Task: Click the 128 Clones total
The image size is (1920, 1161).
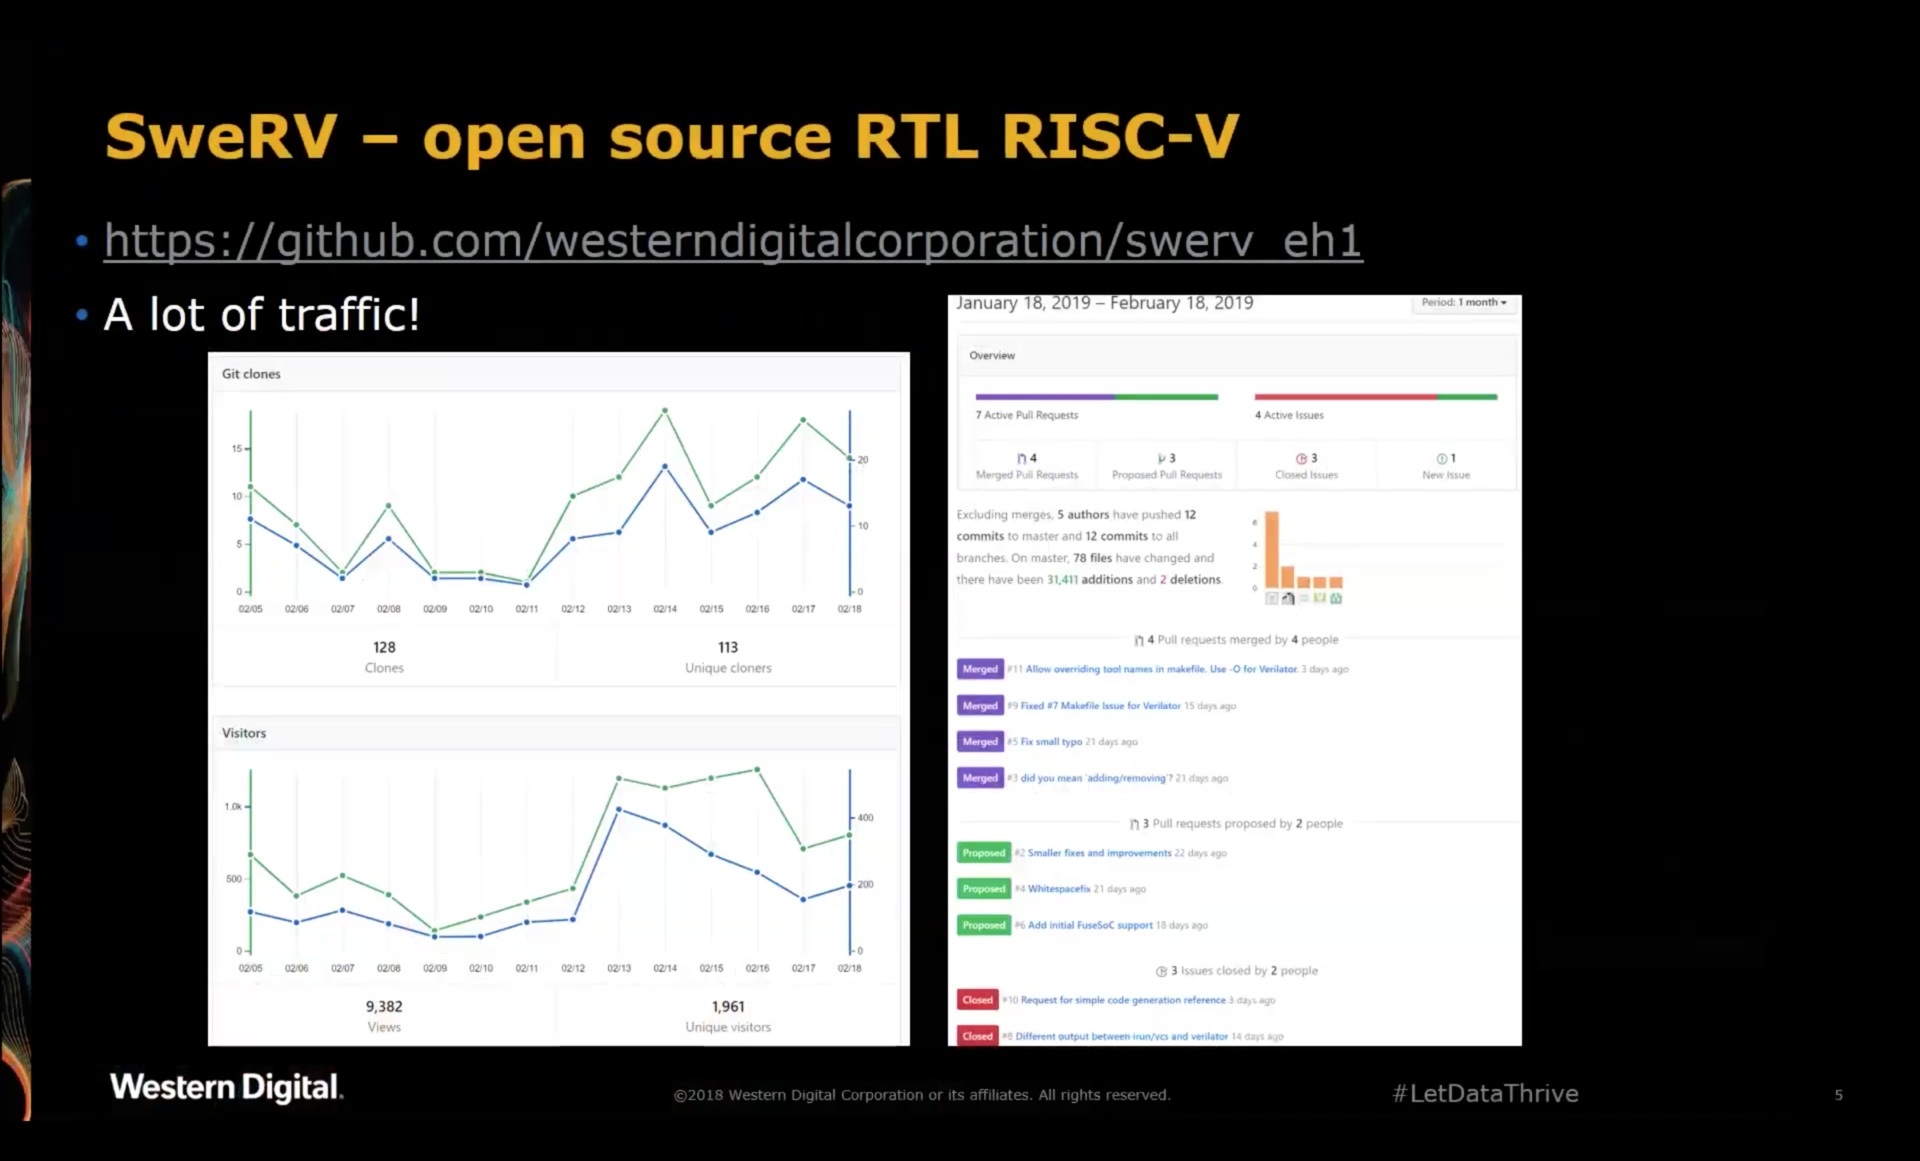Action: pos(384,657)
